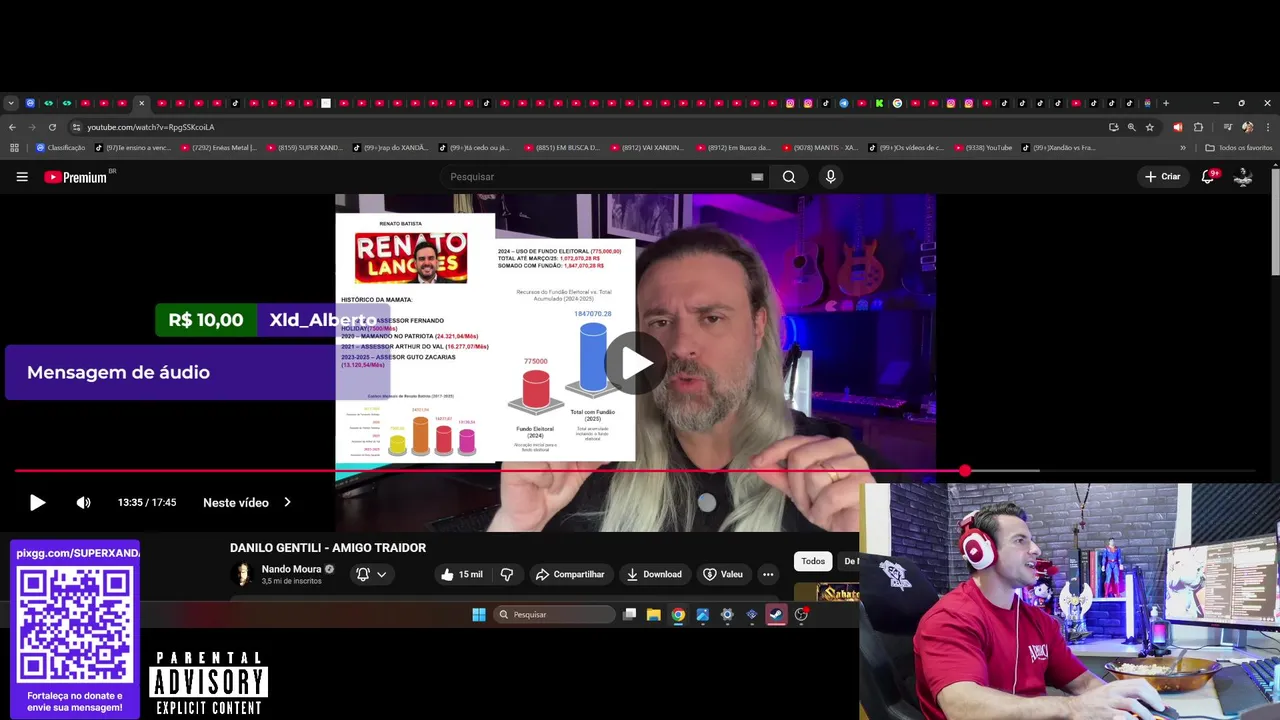
Task: Click the Download button under the video
Action: pyautogui.click(x=654, y=574)
